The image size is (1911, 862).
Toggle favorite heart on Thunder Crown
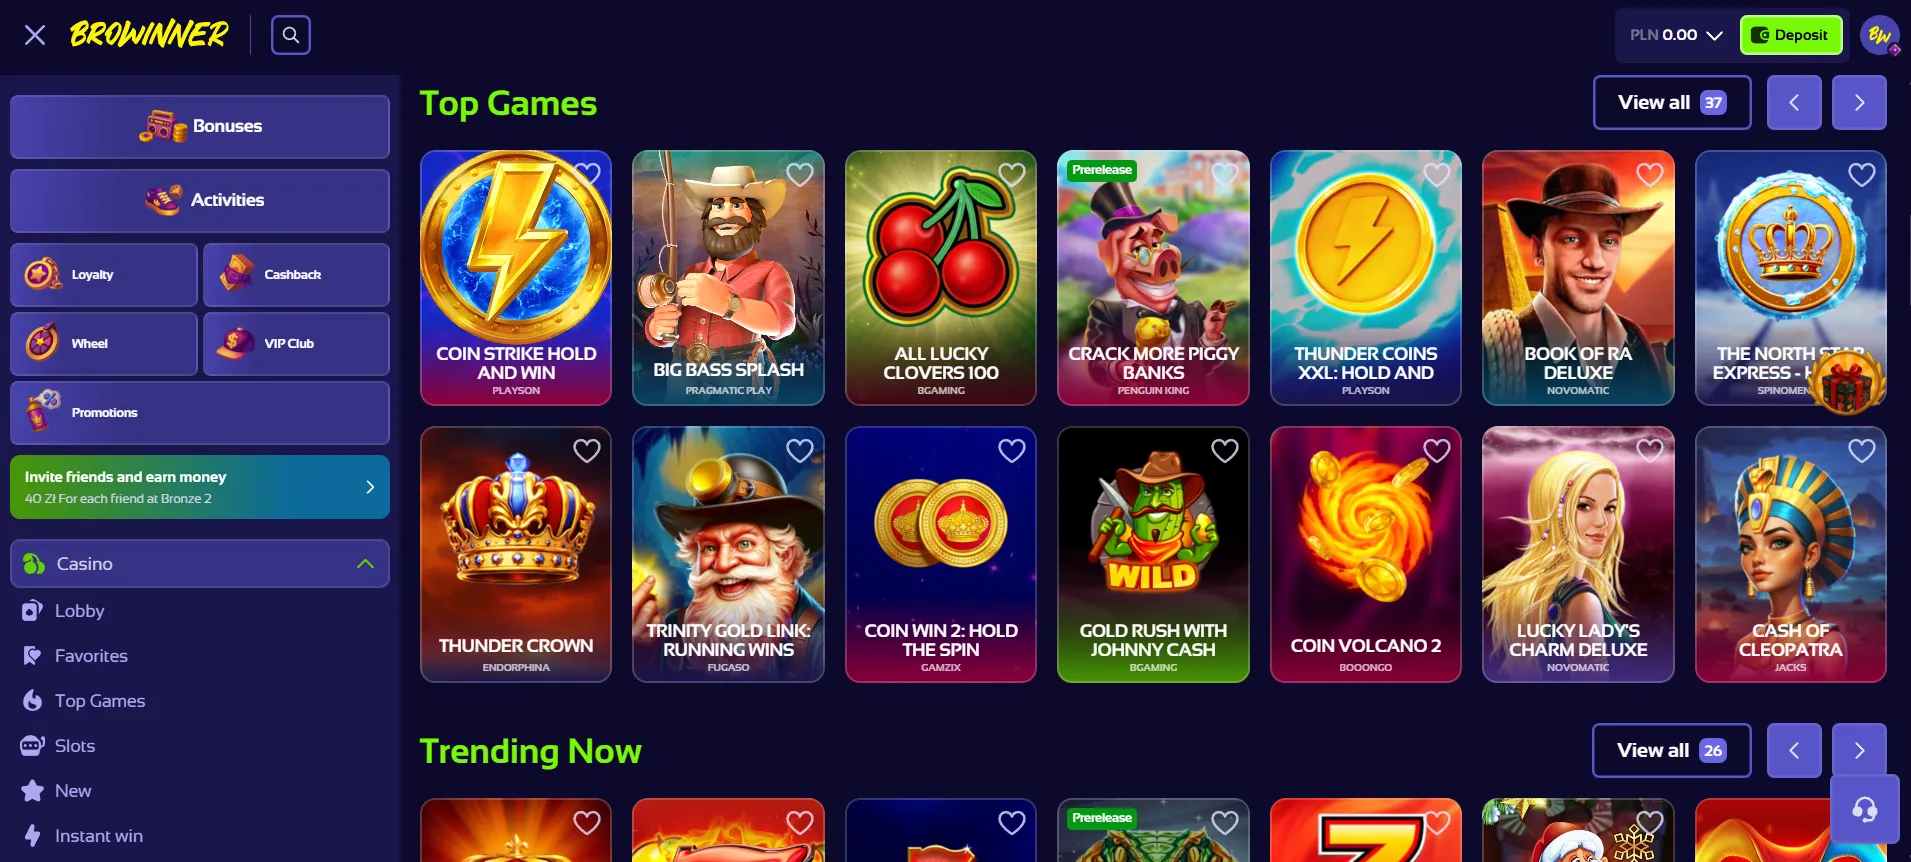coord(587,451)
